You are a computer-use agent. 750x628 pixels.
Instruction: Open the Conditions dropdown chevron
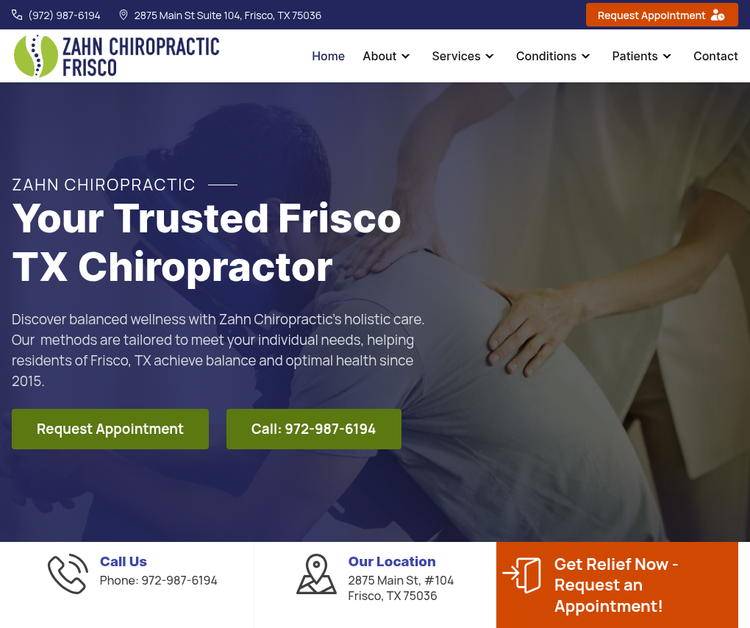point(585,56)
